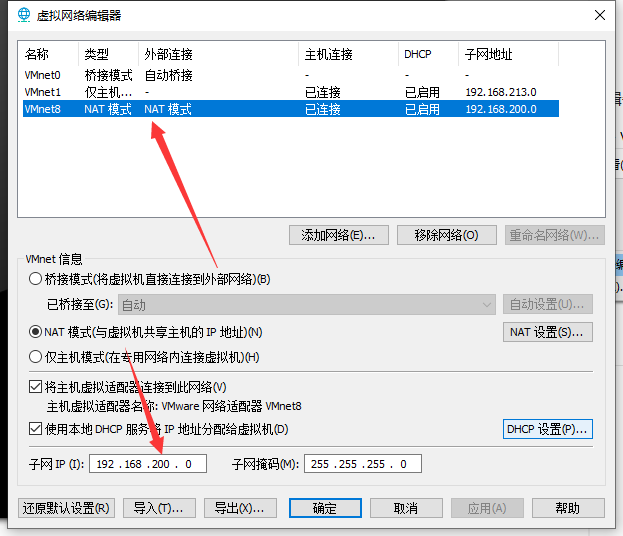Click the 子网掩码 input field
Viewport: 623px width, 536px height.
pyautogui.click(x=362, y=464)
